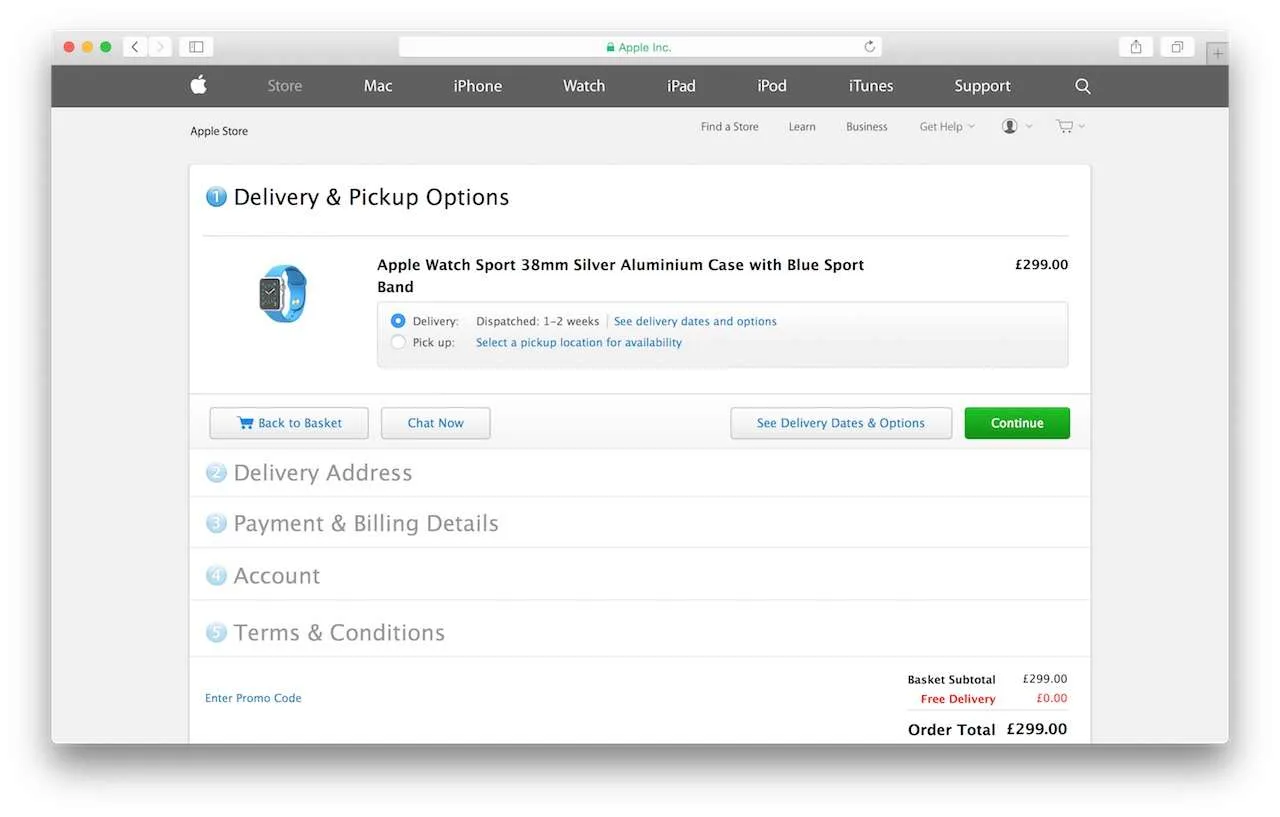Open the Enter Promo Code link

[253, 698]
